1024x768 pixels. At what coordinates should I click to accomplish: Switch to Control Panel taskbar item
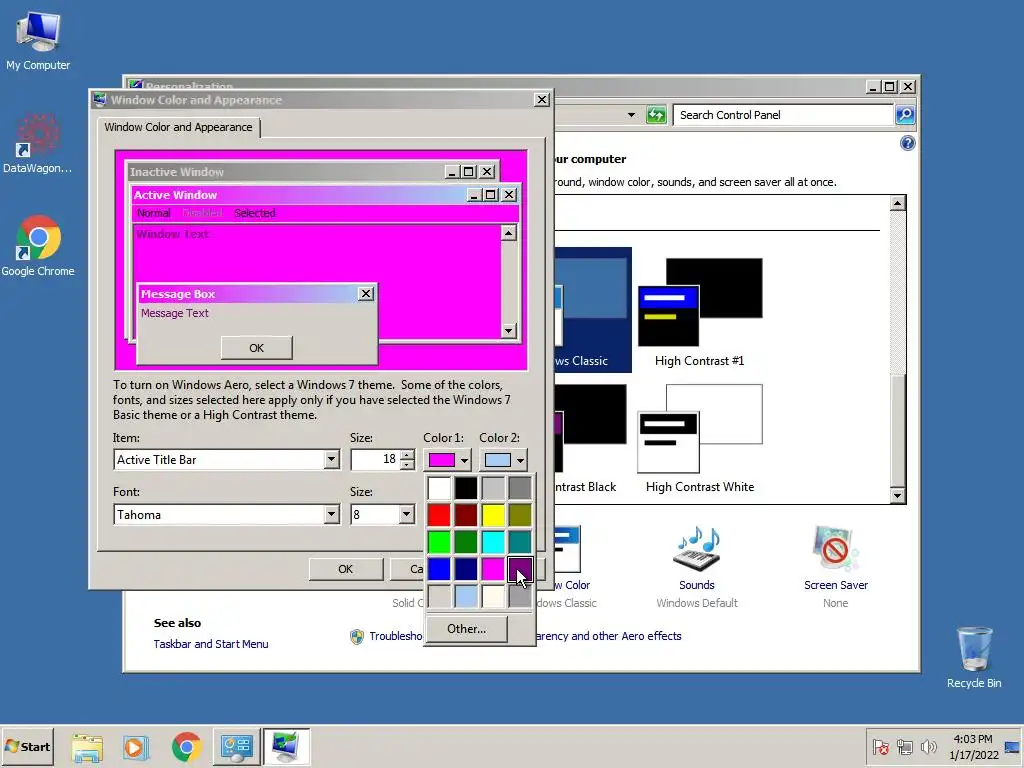click(x=236, y=747)
